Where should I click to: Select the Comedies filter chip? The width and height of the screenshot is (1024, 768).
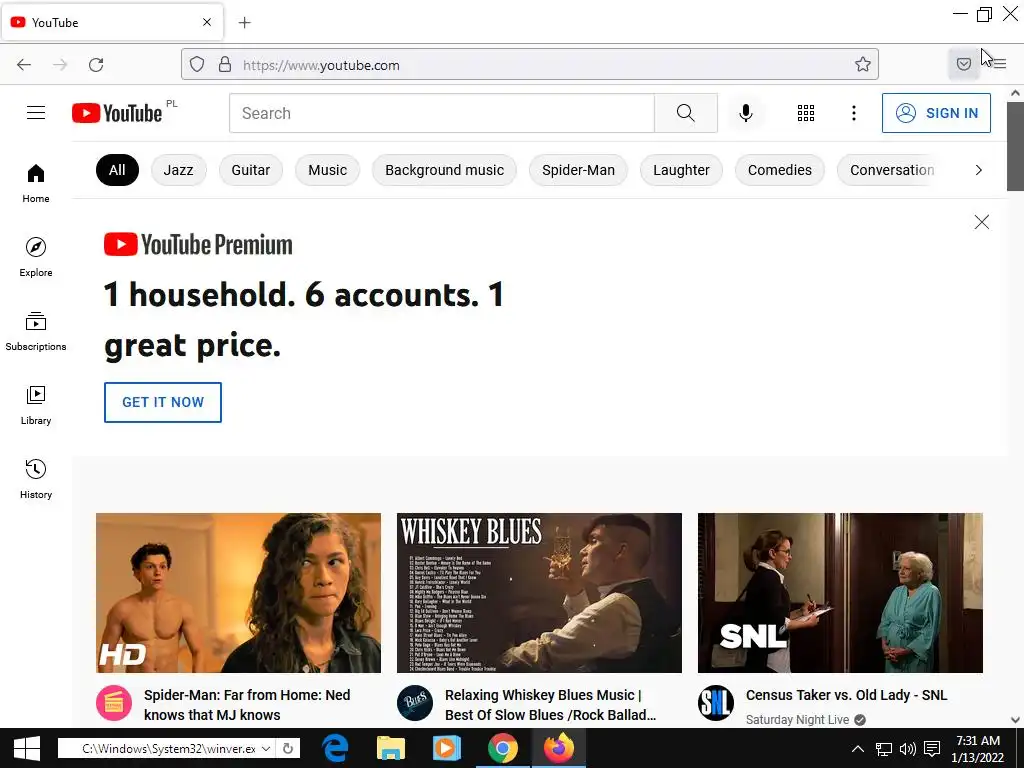[x=780, y=170]
